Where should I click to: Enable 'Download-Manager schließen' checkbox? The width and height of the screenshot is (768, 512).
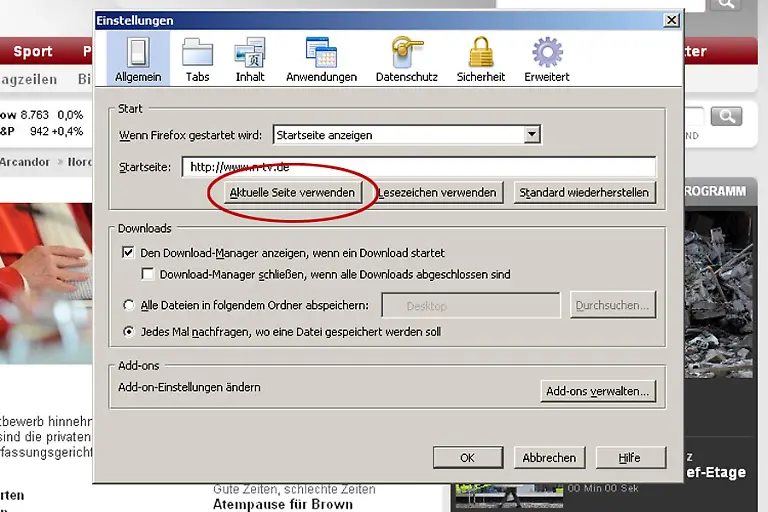point(148,274)
